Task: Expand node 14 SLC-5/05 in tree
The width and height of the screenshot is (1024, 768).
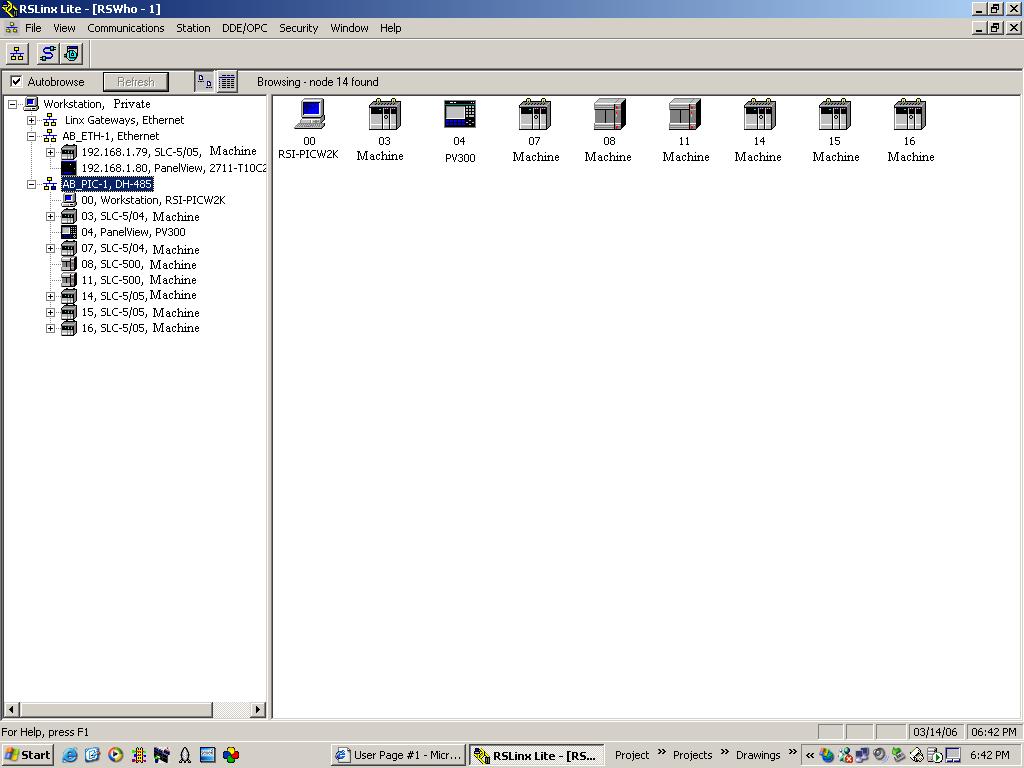Action: click(x=50, y=296)
